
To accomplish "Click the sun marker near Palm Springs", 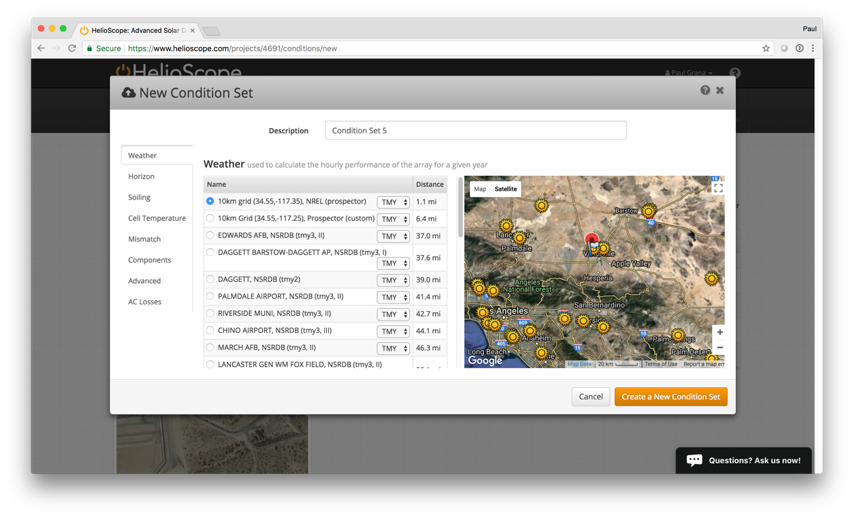I will pos(678,335).
